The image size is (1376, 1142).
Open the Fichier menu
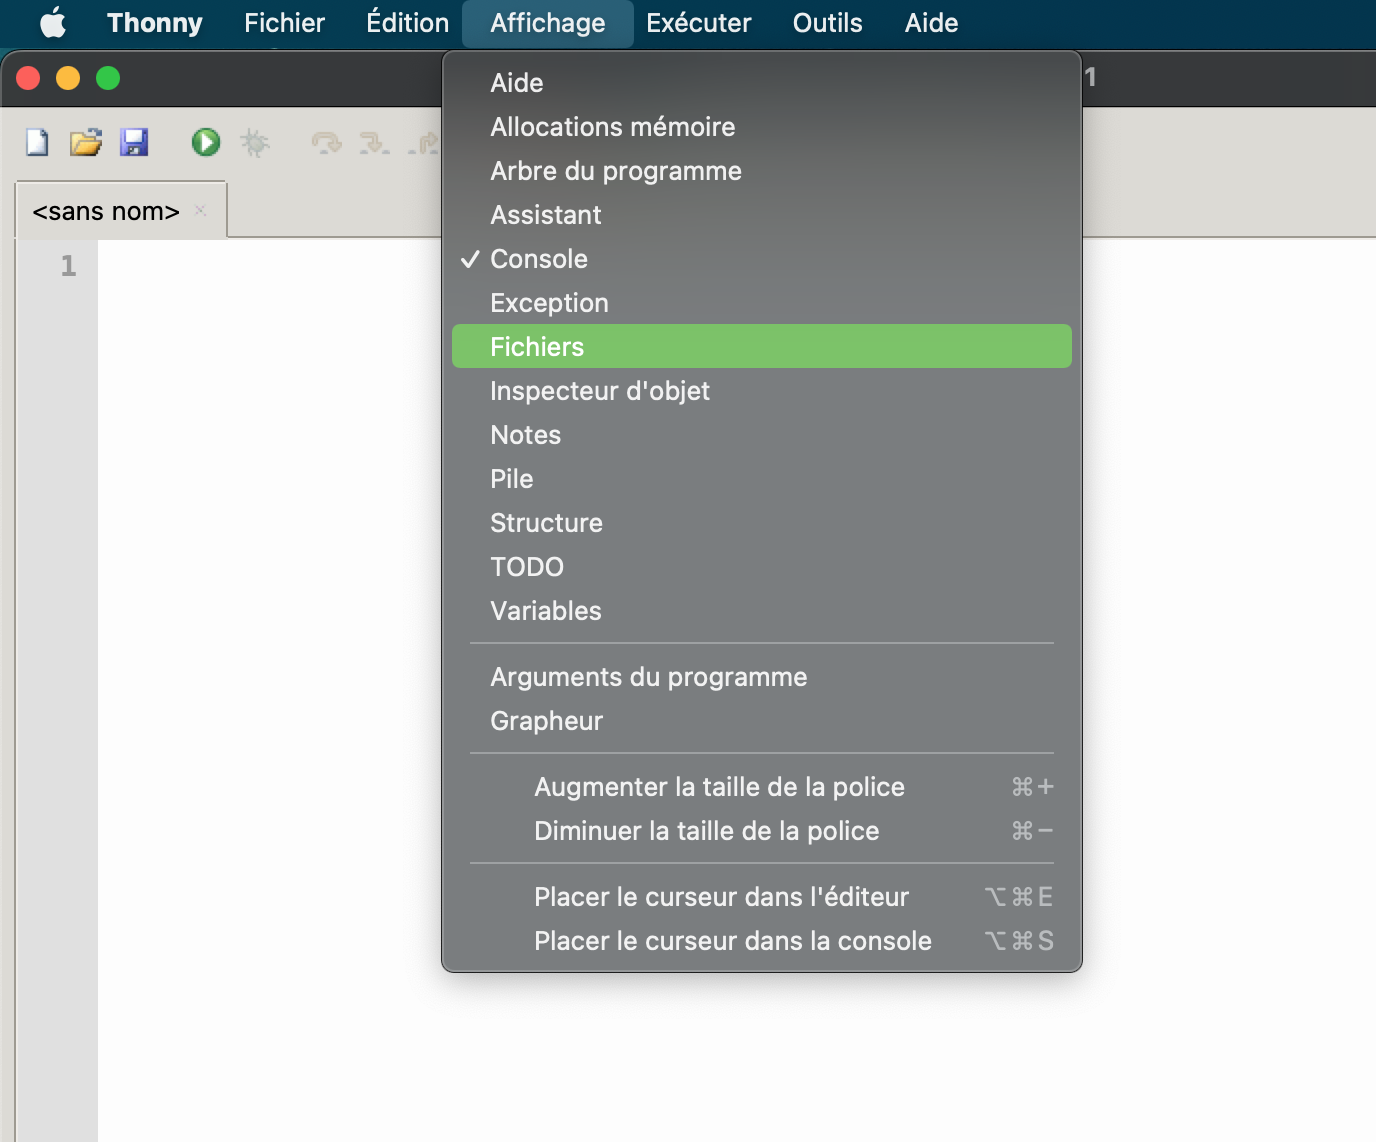click(284, 23)
